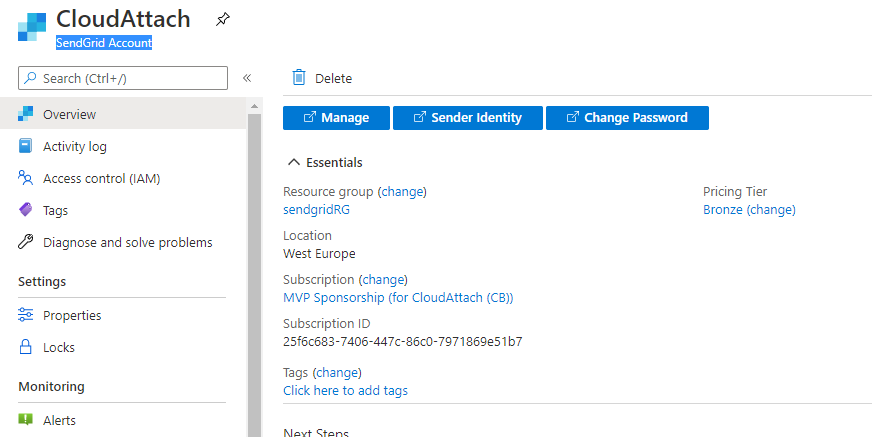Focus the Search (Ctrl+/) input field
This screenshot has width=872, height=437.
click(x=123, y=78)
